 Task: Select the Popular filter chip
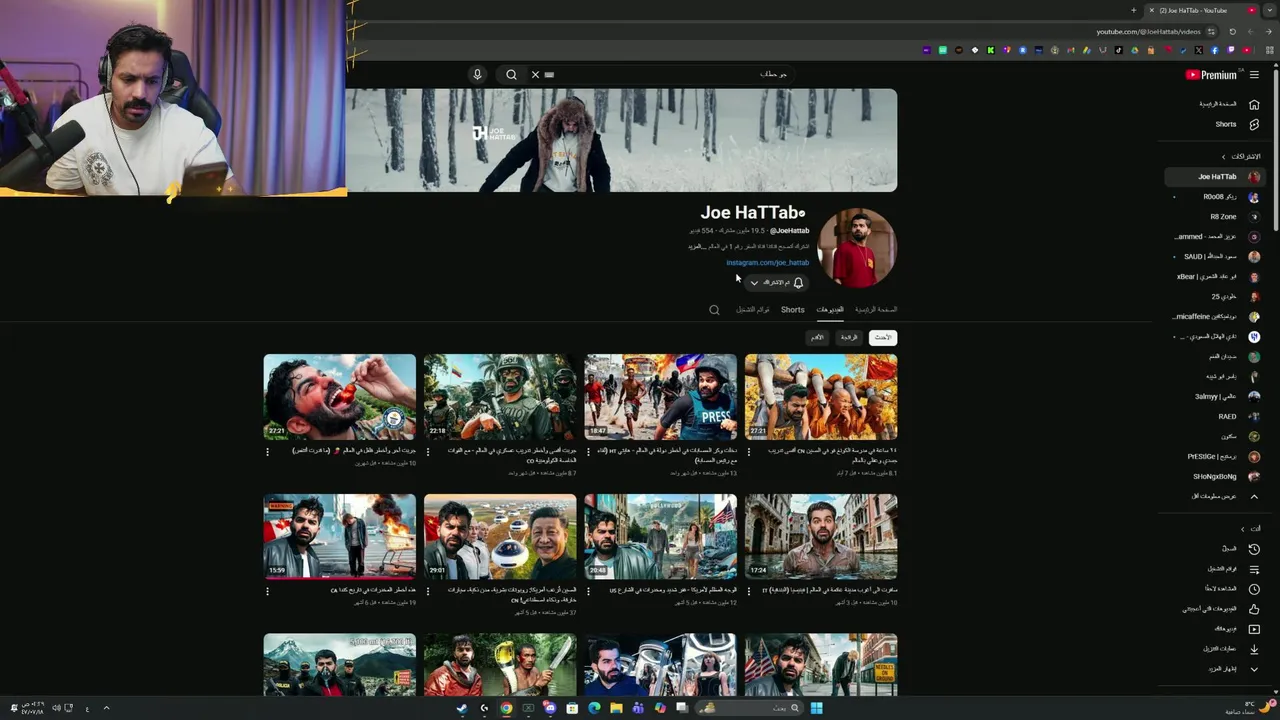tap(849, 338)
